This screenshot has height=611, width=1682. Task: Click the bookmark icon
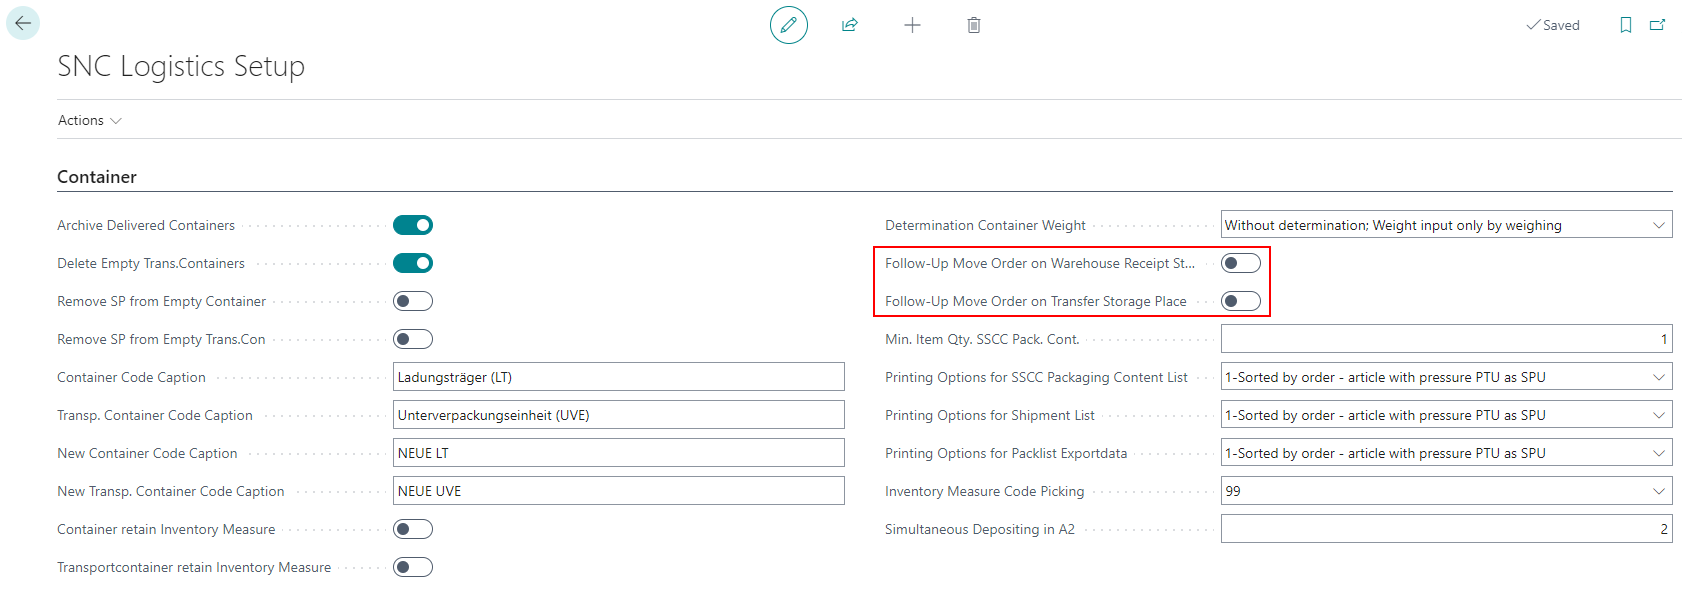pos(1626,25)
